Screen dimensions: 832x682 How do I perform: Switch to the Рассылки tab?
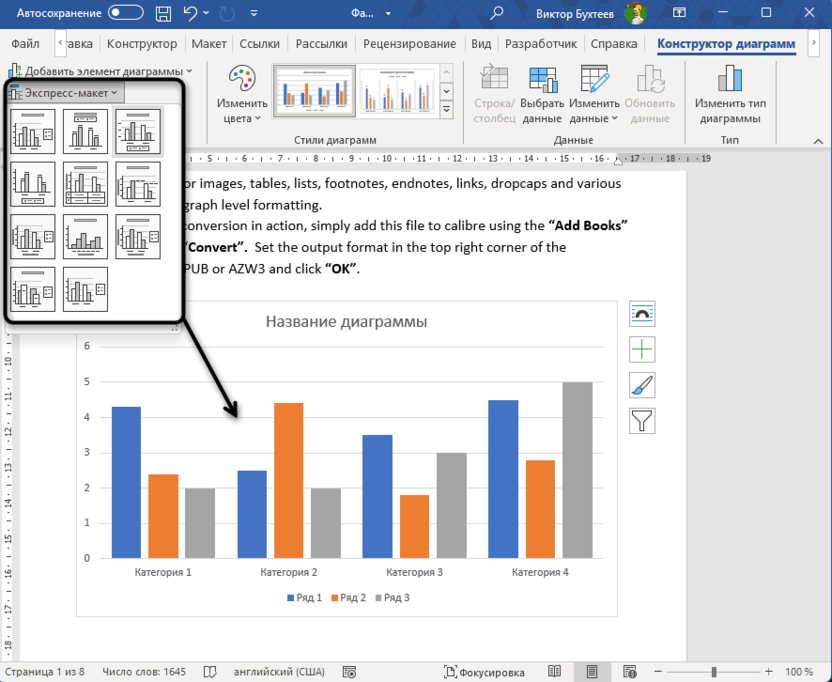[x=322, y=44]
